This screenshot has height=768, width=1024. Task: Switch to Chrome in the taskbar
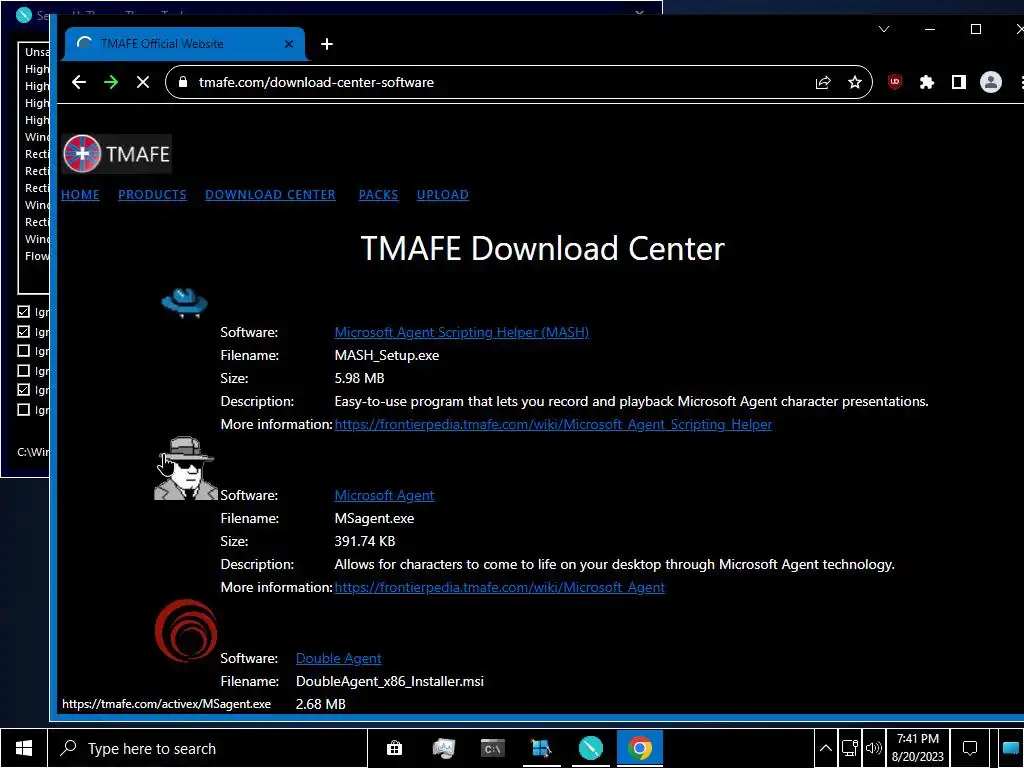(640, 748)
